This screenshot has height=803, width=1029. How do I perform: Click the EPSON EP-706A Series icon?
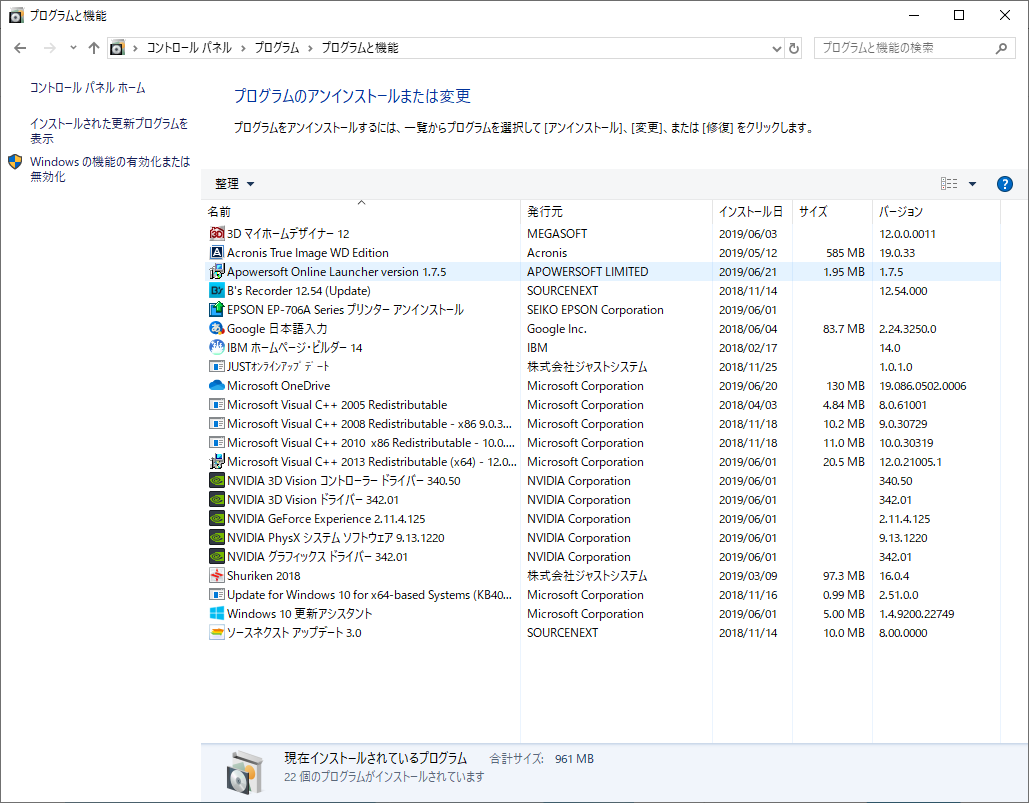click(217, 310)
